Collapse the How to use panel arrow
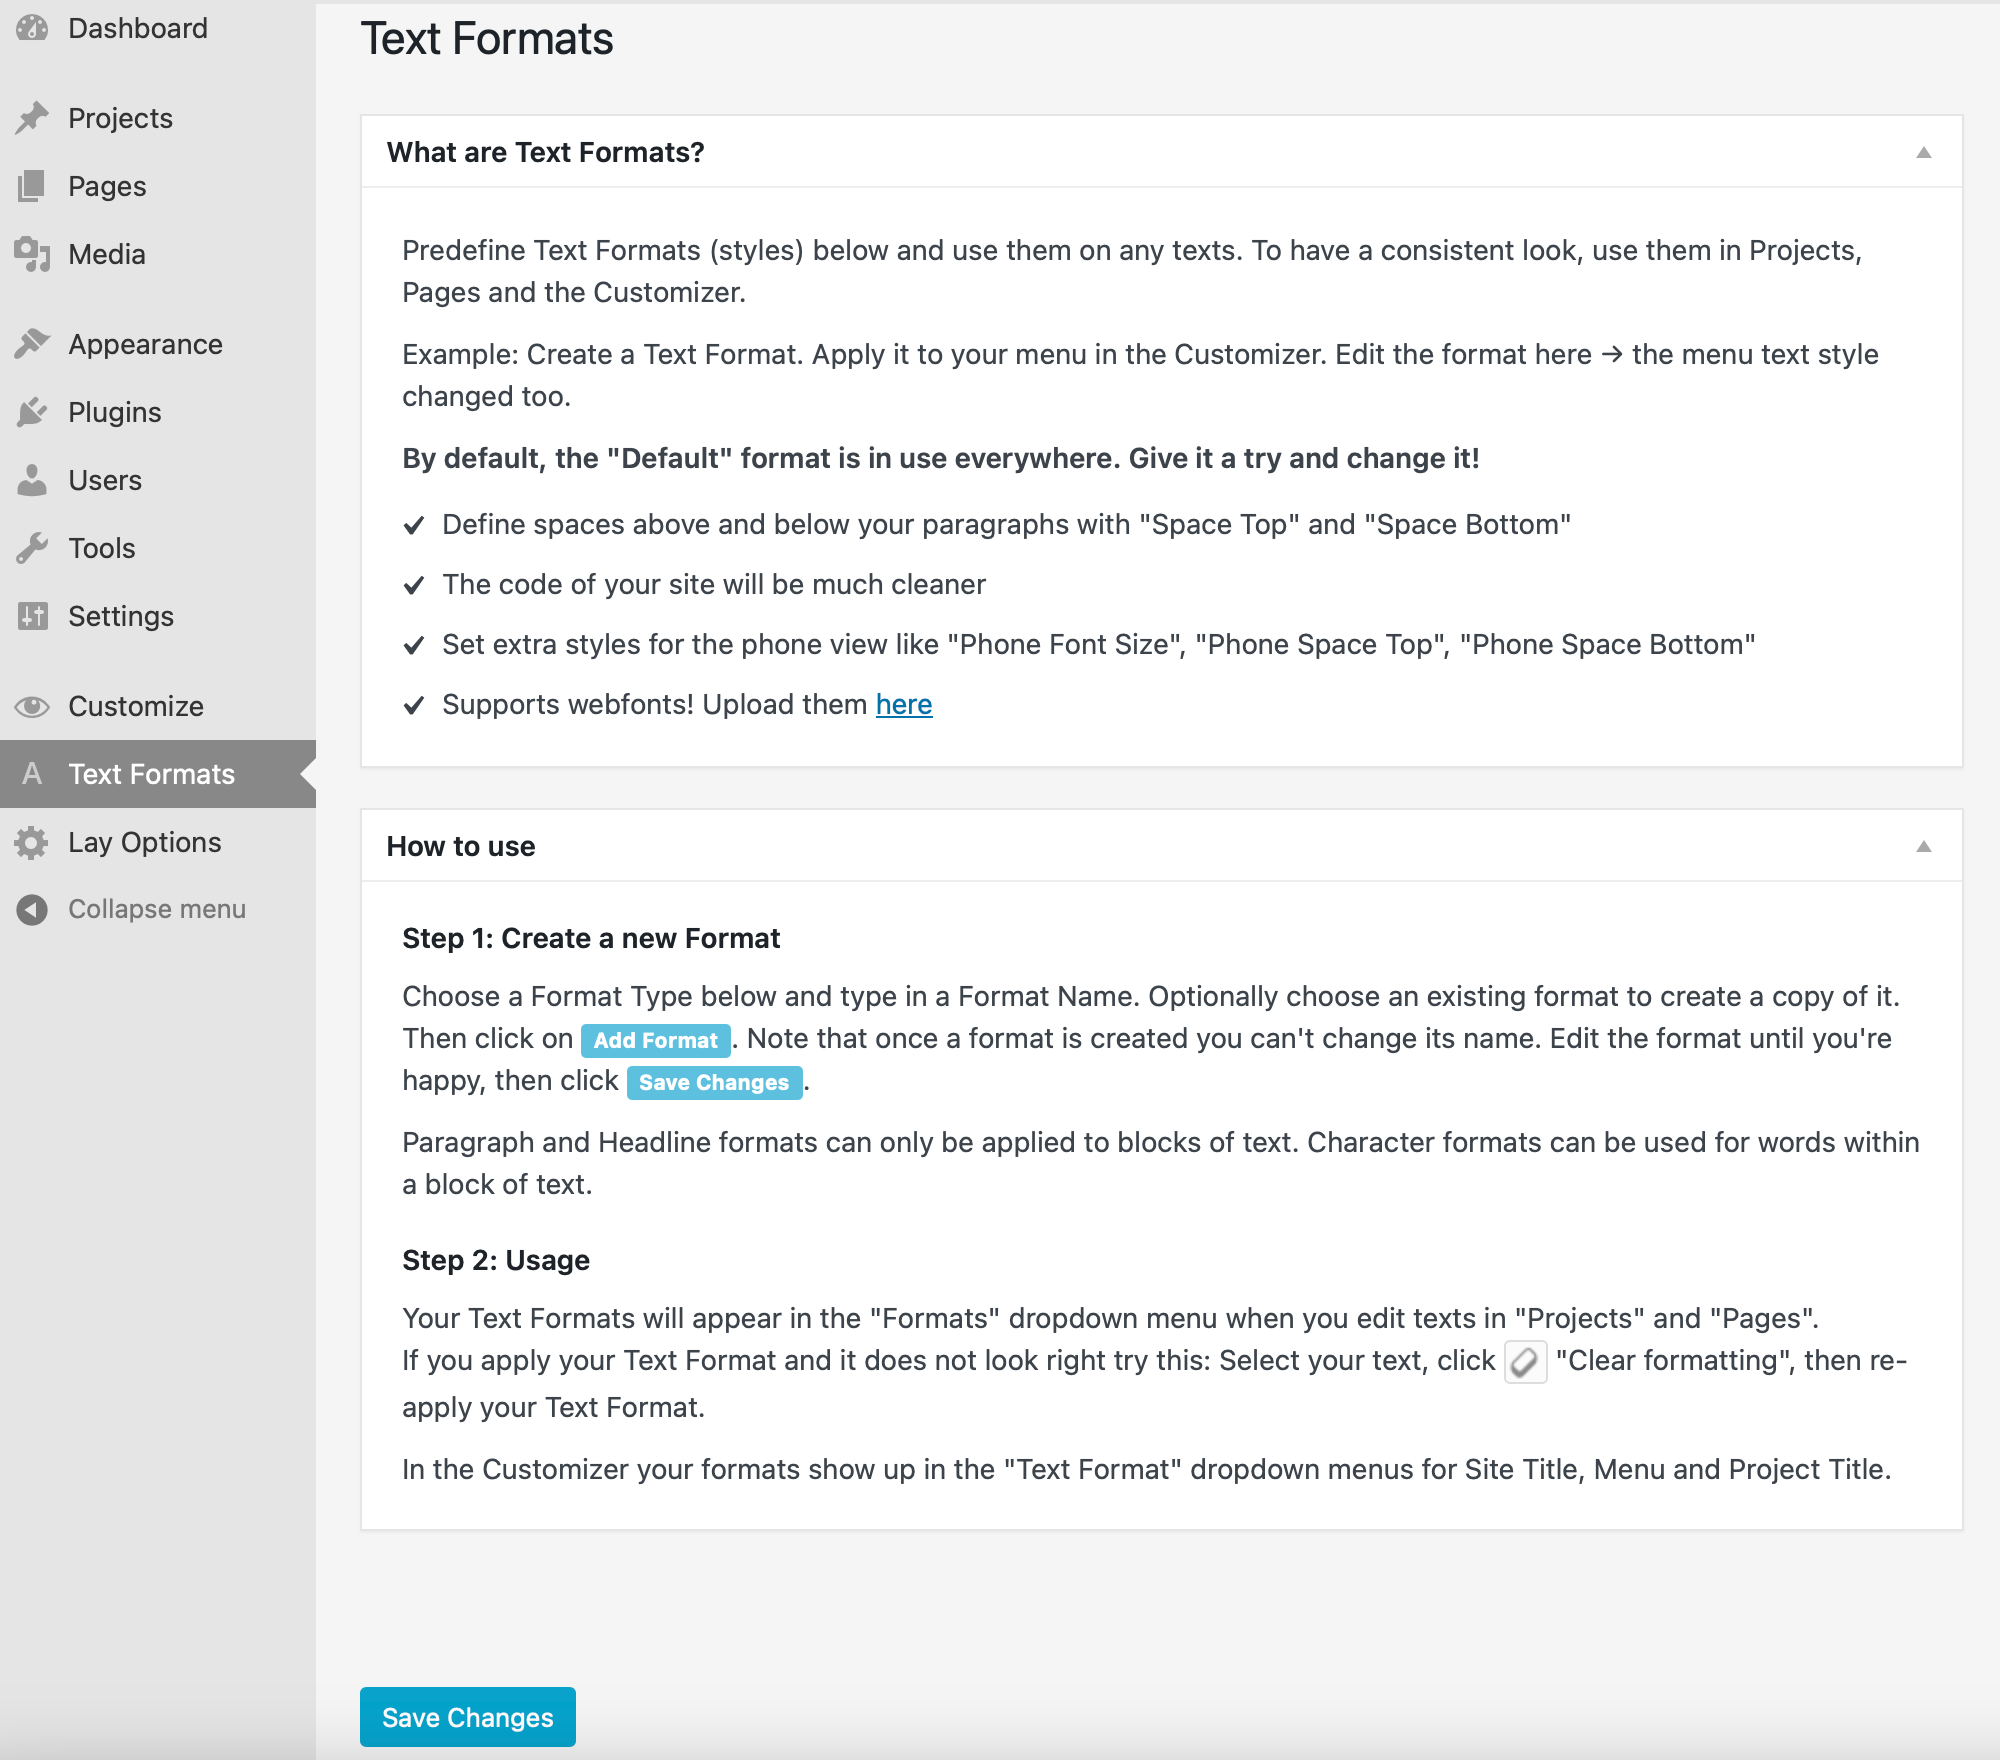 click(1923, 846)
